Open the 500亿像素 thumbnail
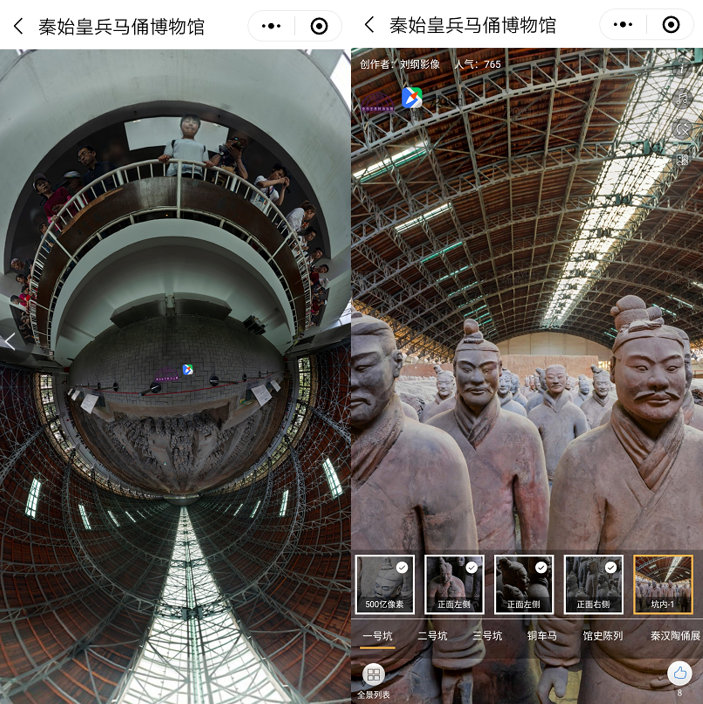The image size is (703, 704). tap(385, 584)
